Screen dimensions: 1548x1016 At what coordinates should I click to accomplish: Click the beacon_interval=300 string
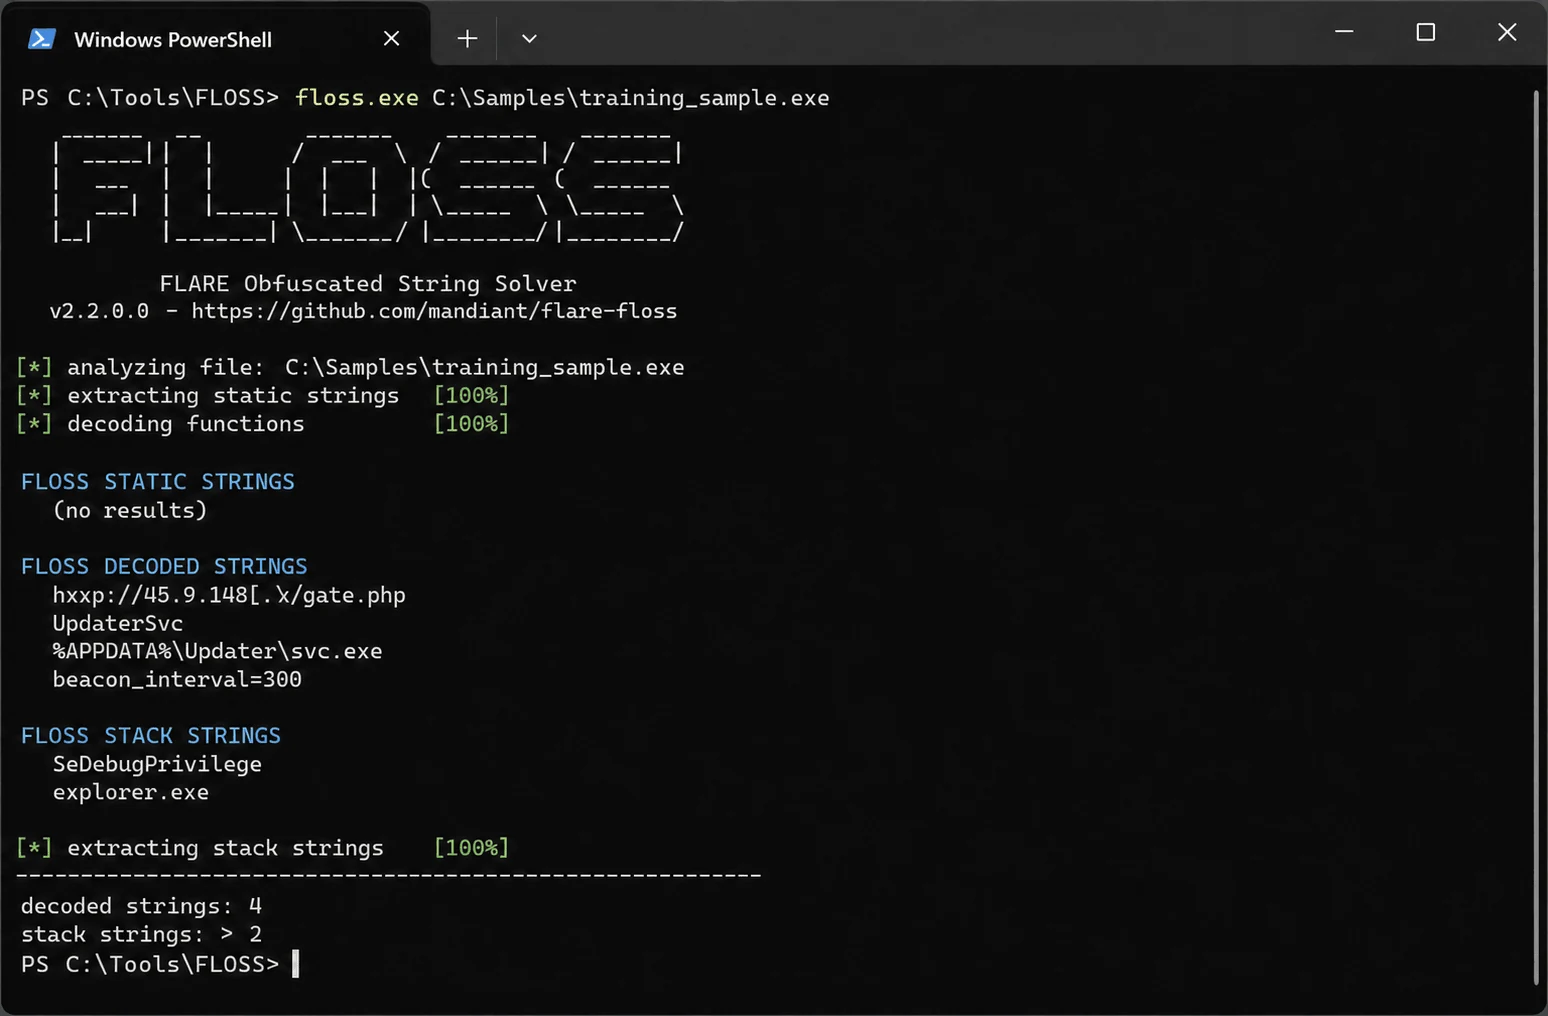(177, 679)
